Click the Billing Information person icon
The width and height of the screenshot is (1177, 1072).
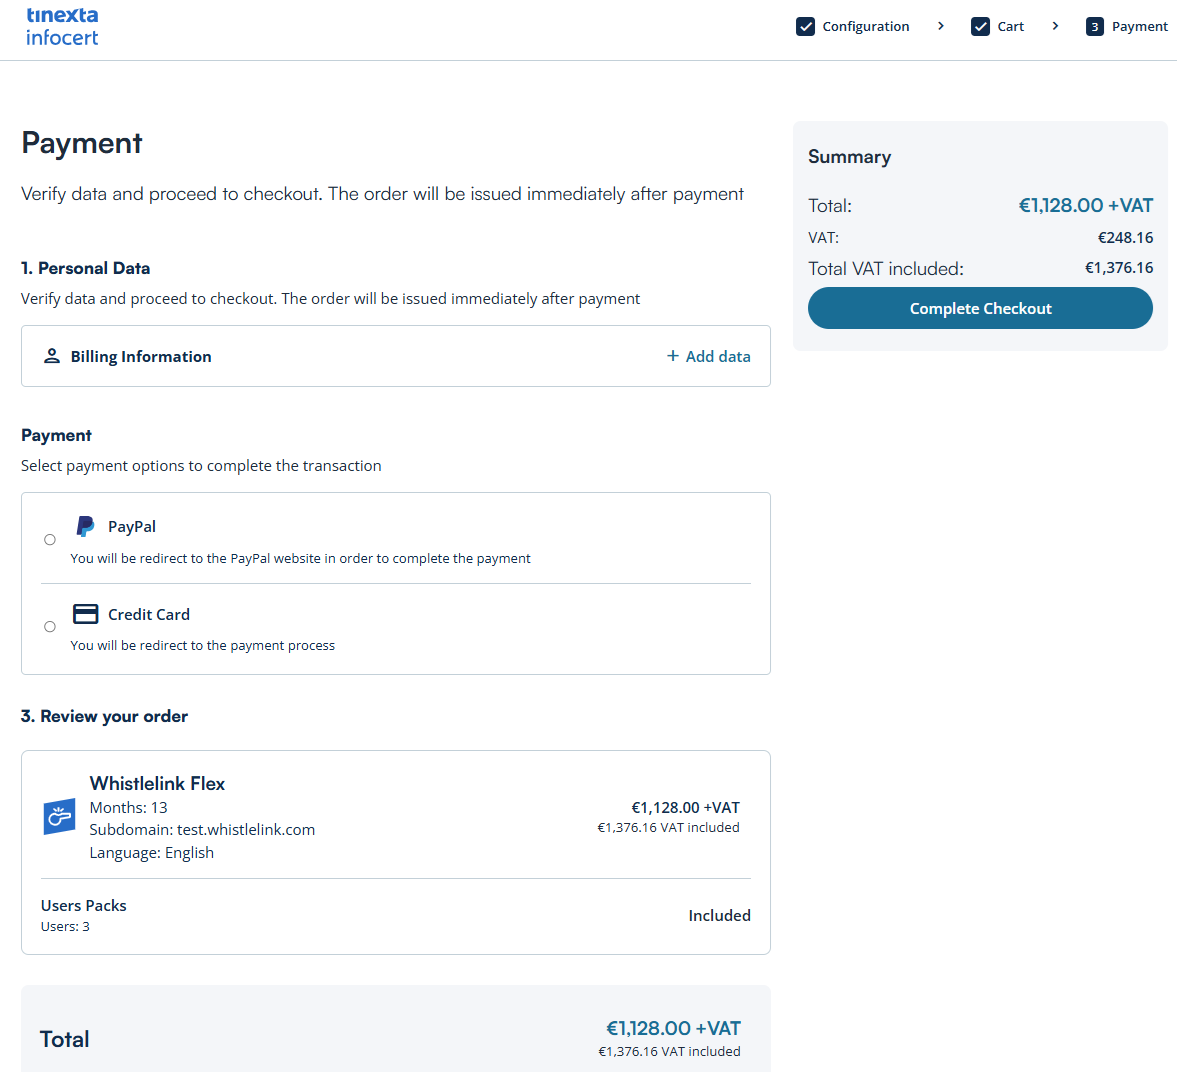(x=52, y=356)
